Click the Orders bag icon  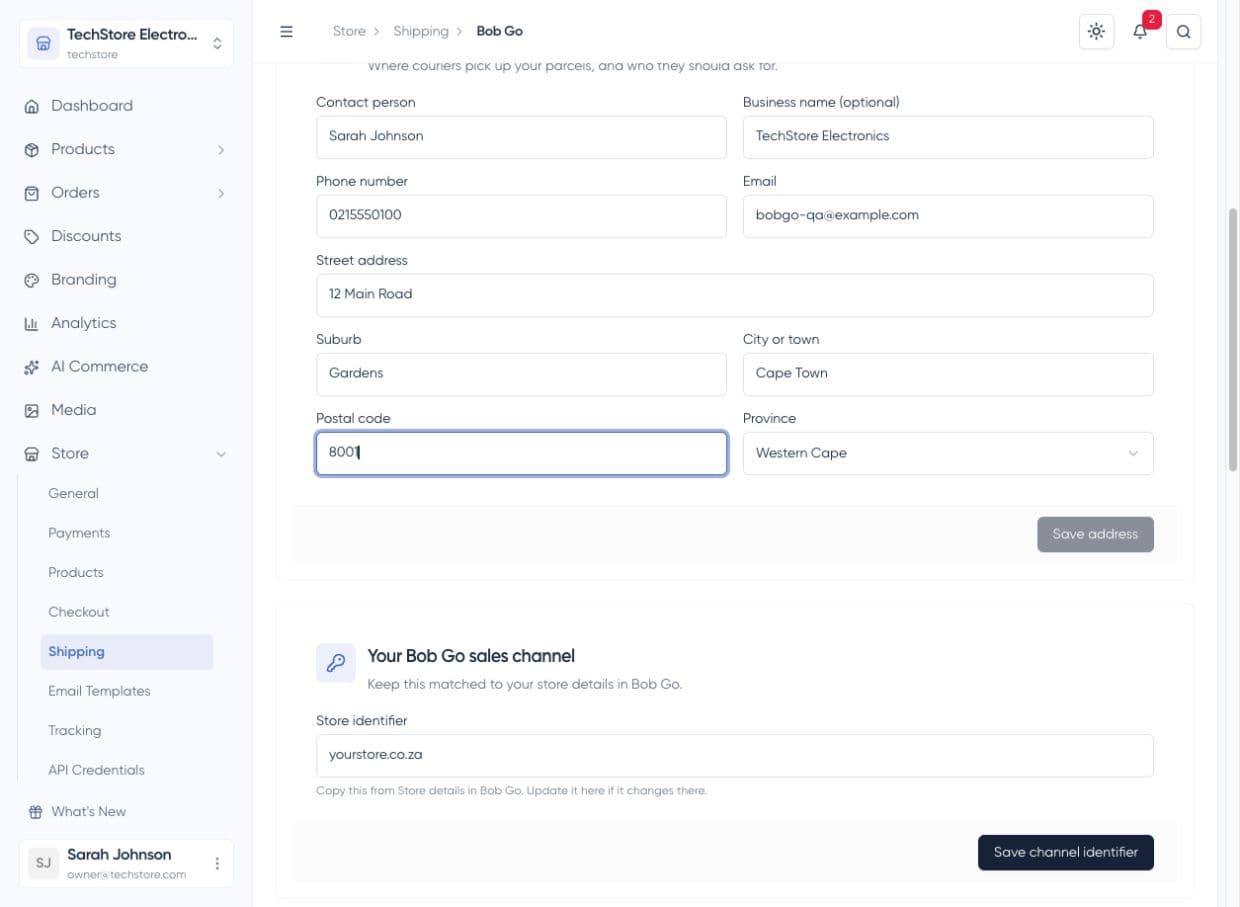click(32, 193)
